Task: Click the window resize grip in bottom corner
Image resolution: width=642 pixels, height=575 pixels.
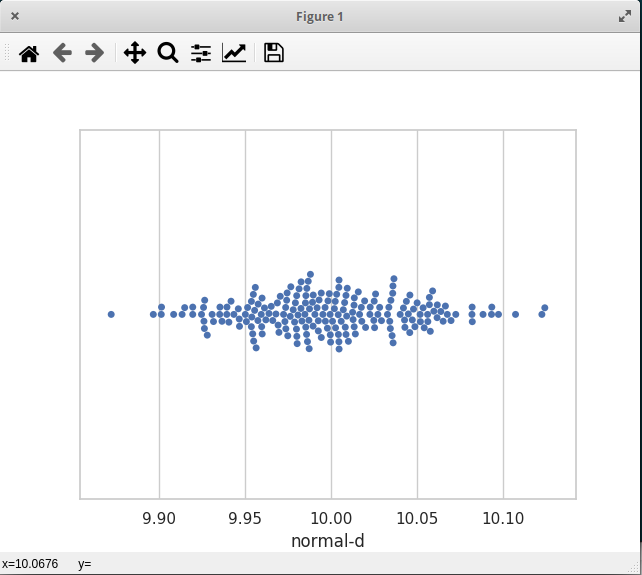Action: 634,568
